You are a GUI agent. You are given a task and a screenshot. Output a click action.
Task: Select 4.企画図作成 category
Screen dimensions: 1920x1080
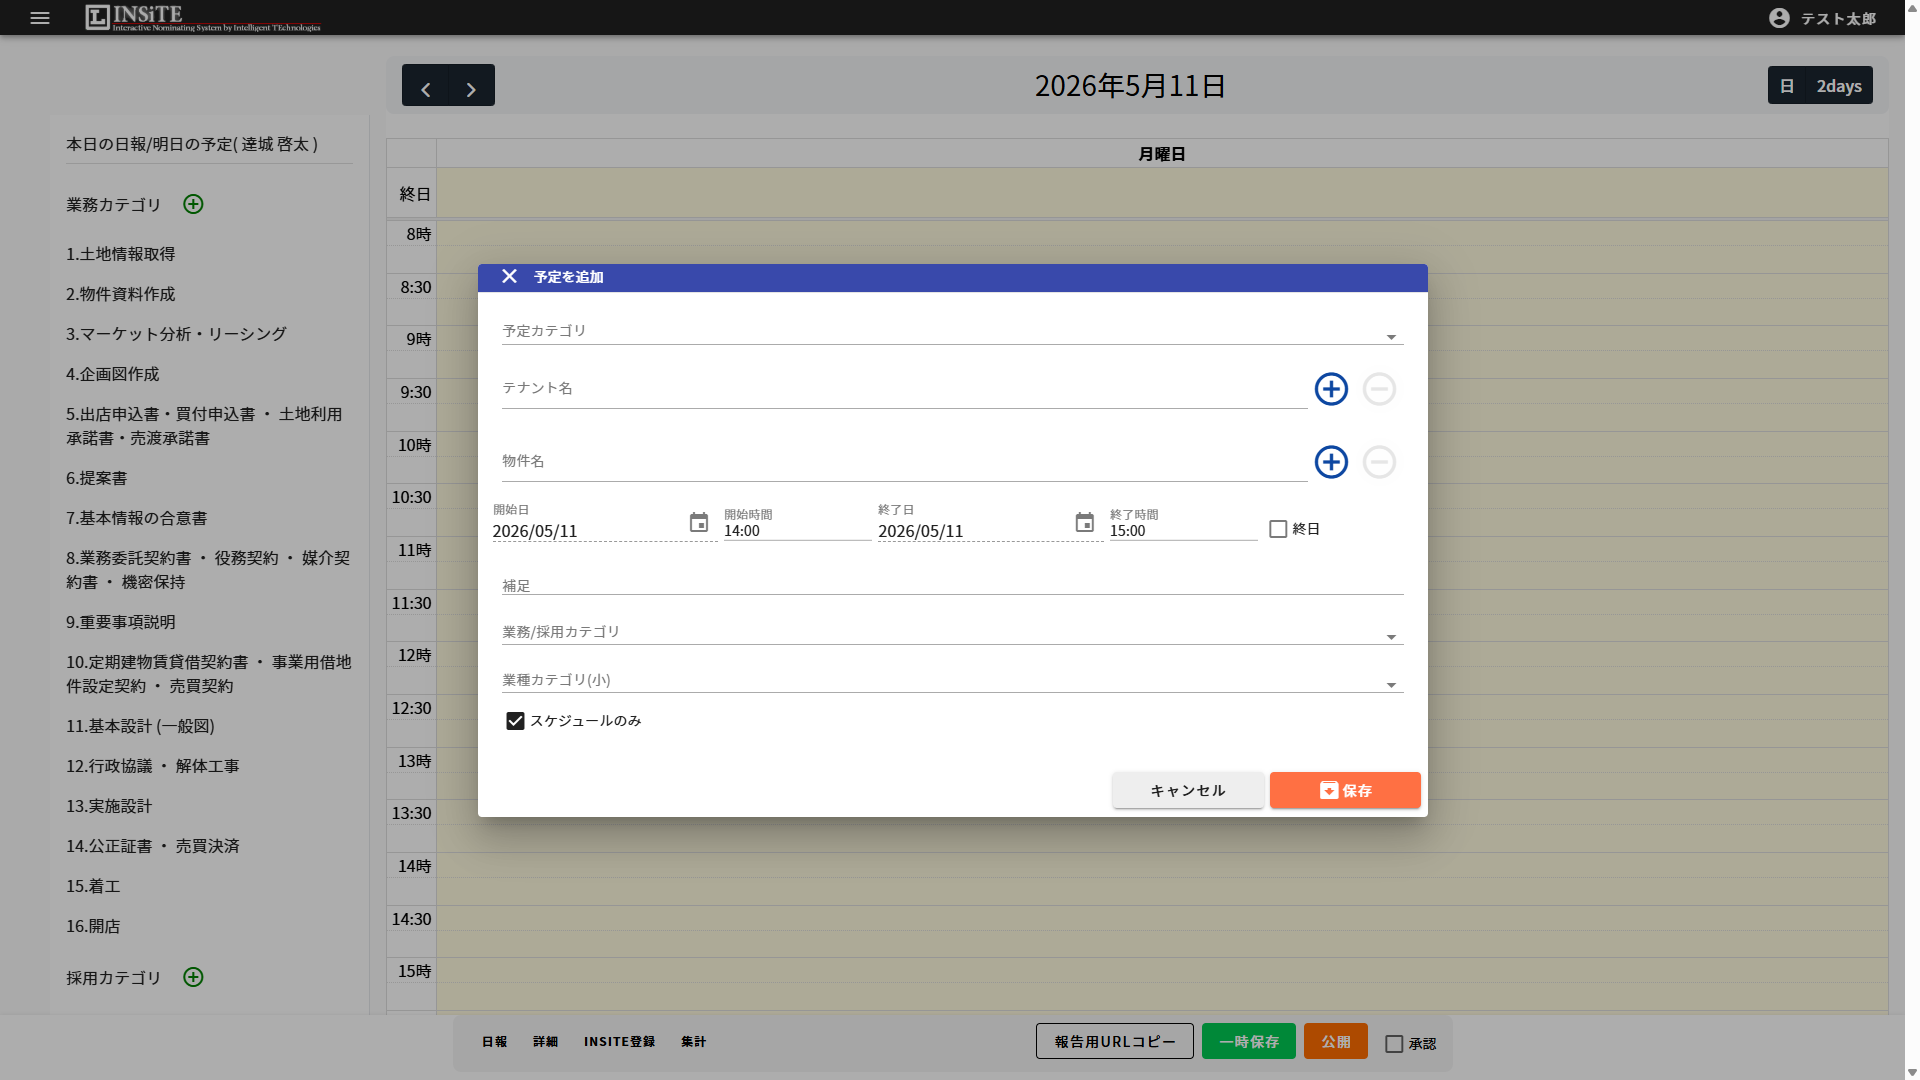click(113, 374)
